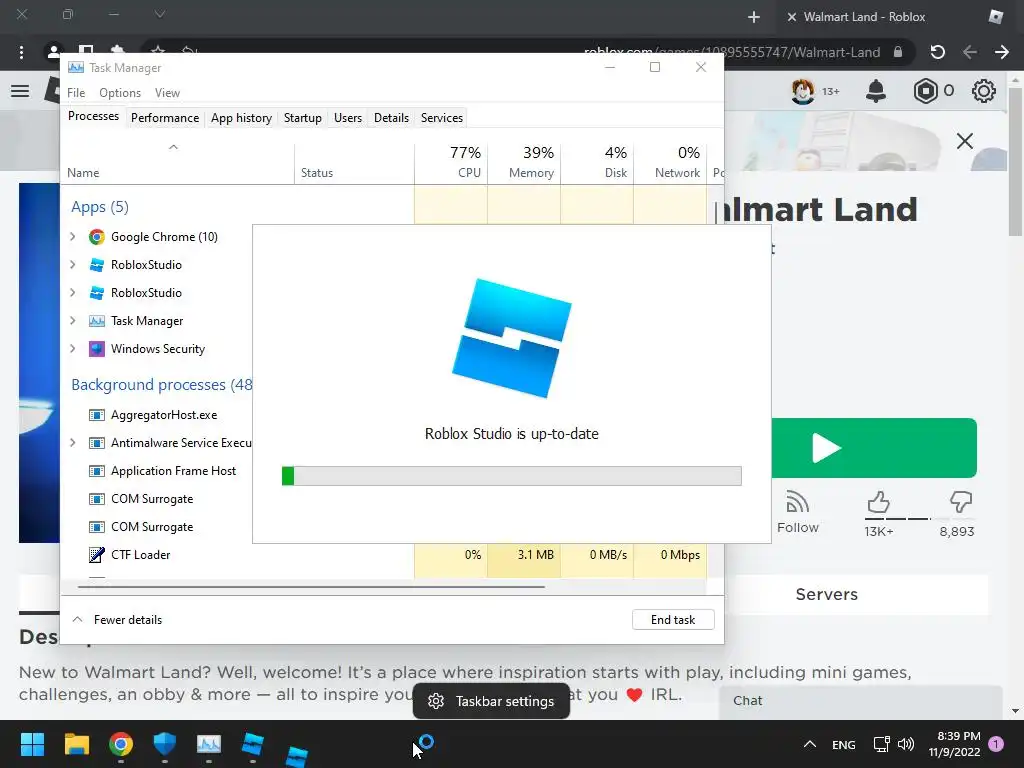The width and height of the screenshot is (1024, 768).
Task: Open the Roblox settings gear
Action: click(x=984, y=91)
